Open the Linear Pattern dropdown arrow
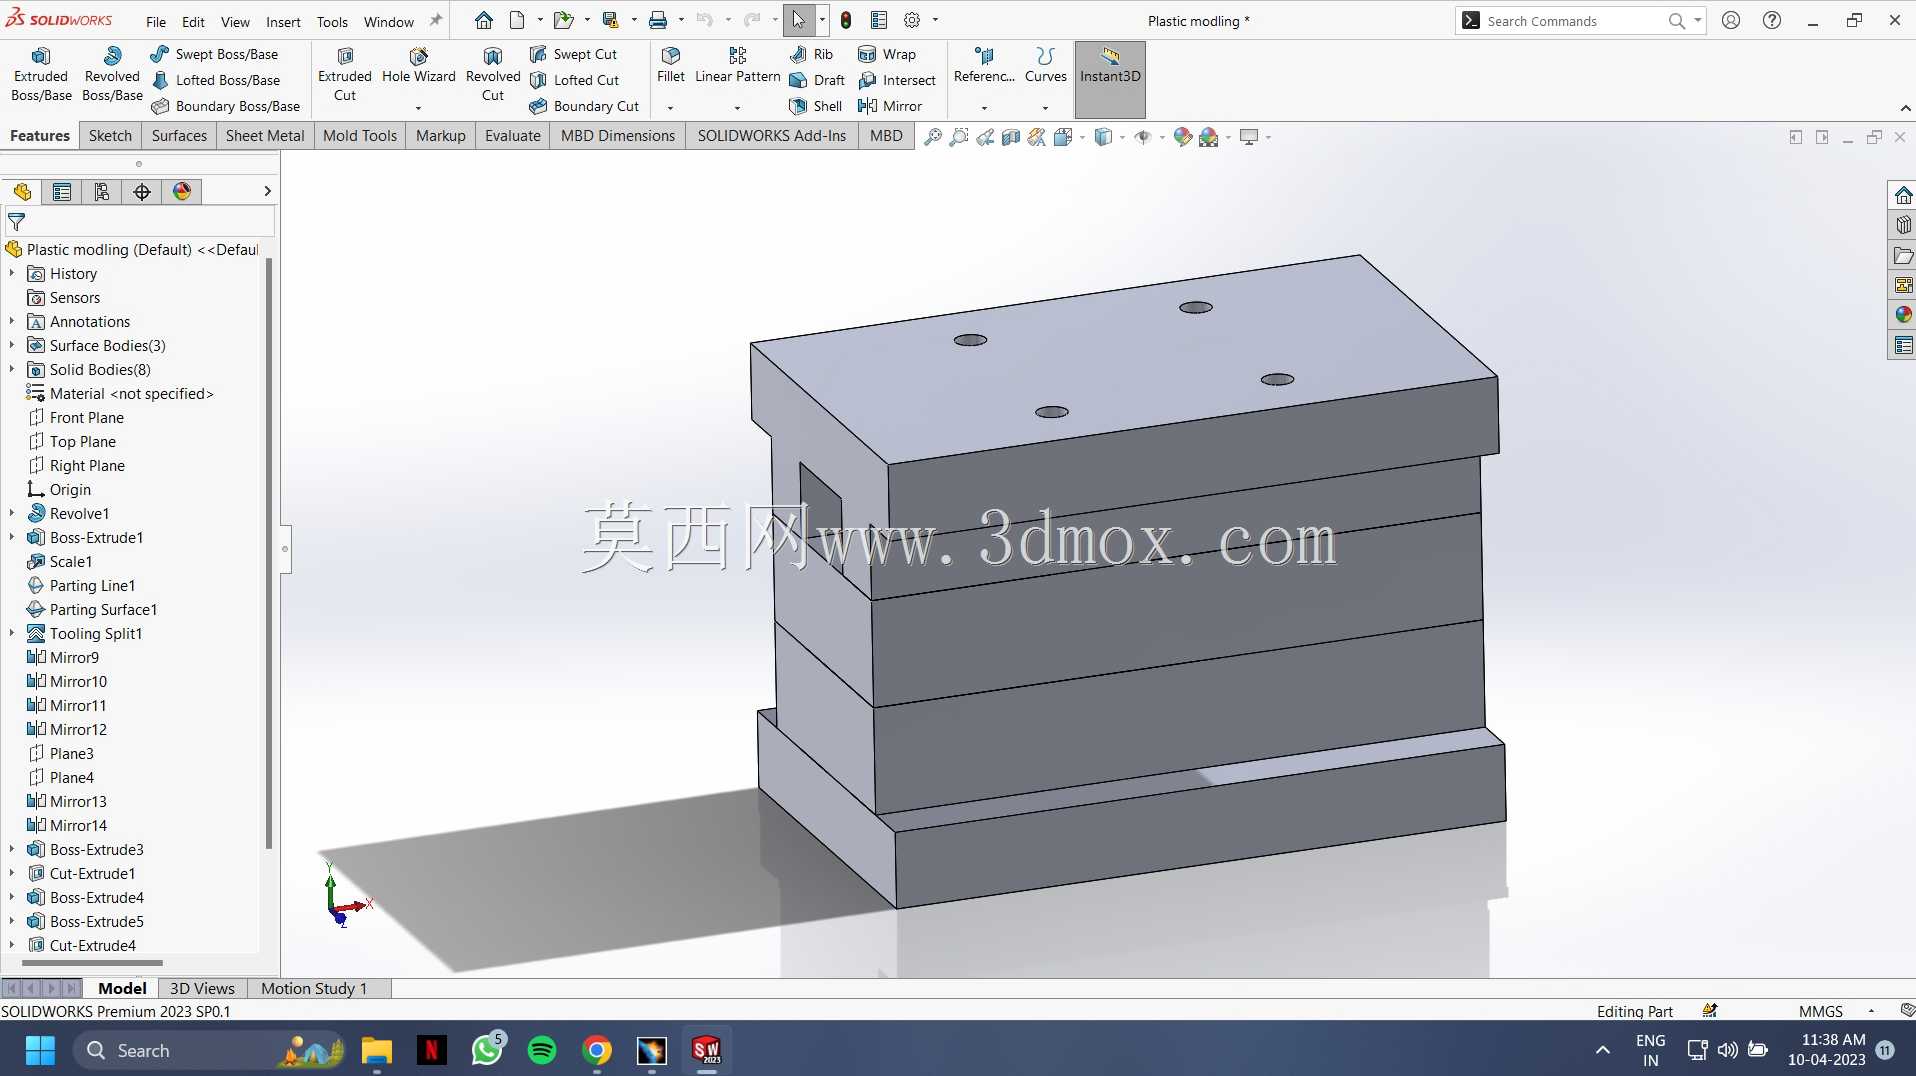Viewport: 1916px width, 1076px height. point(737,108)
